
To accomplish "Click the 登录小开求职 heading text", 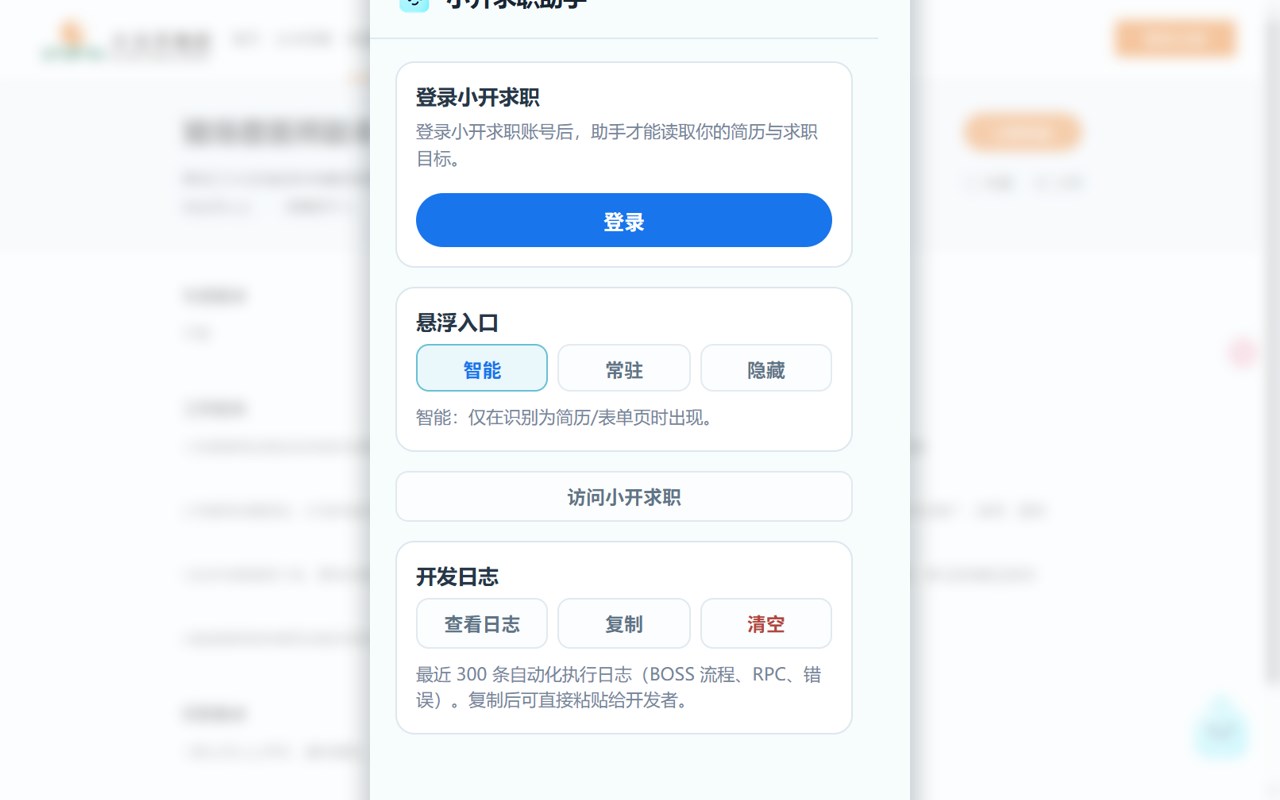I will click(478, 97).
